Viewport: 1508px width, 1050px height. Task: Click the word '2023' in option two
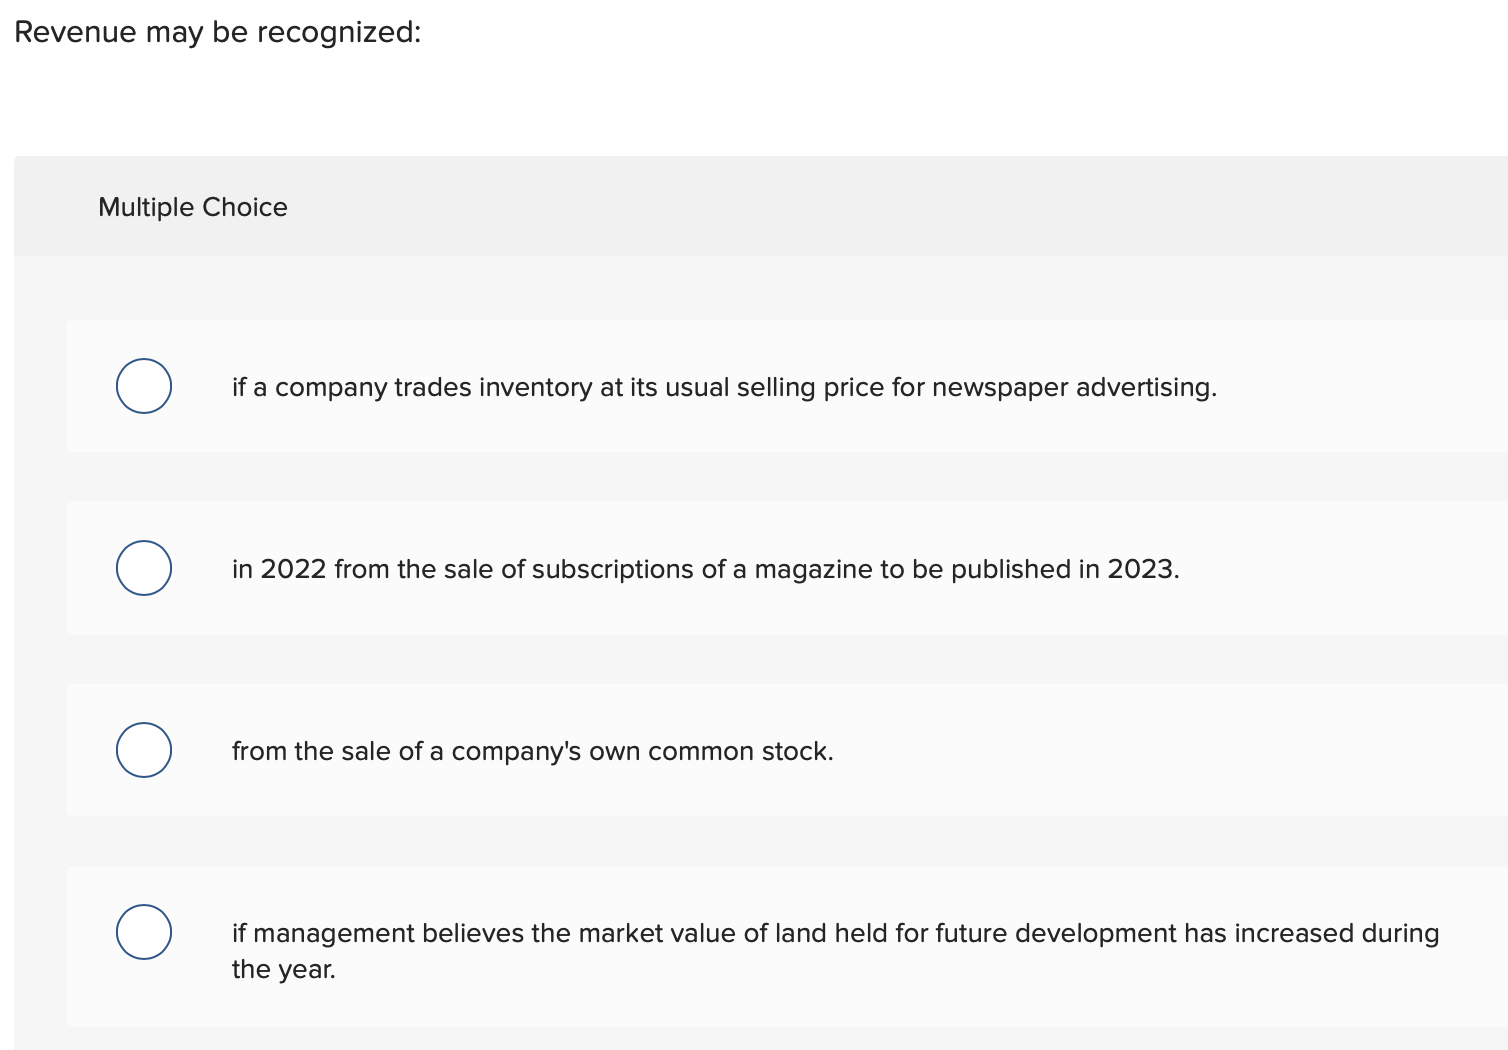[1144, 569]
